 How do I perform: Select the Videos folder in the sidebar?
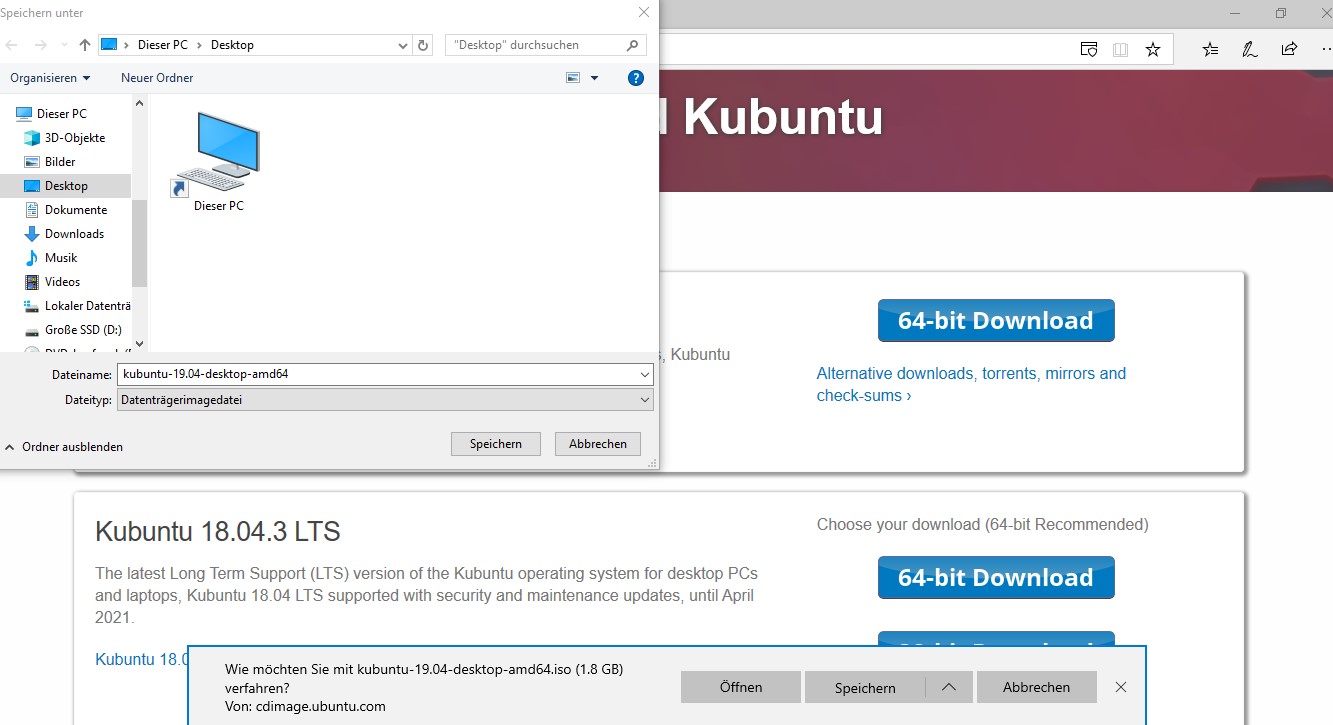pos(62,282)
